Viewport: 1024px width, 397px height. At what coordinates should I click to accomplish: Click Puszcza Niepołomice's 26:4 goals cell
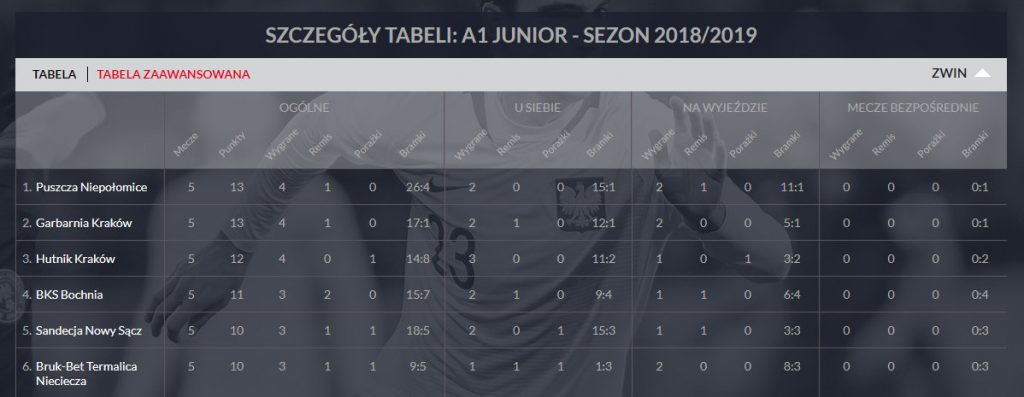click(417, 187)
